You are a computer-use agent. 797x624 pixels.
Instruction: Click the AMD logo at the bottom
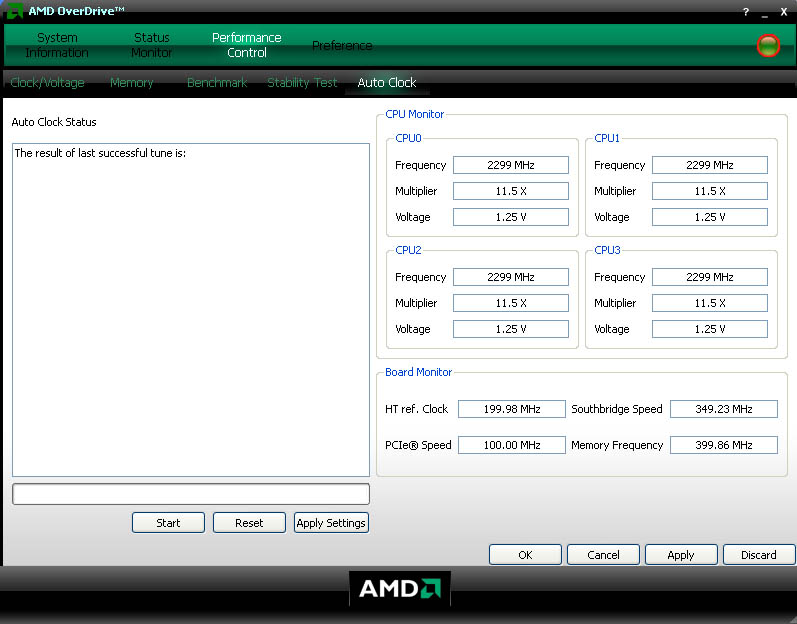[400, 589]
